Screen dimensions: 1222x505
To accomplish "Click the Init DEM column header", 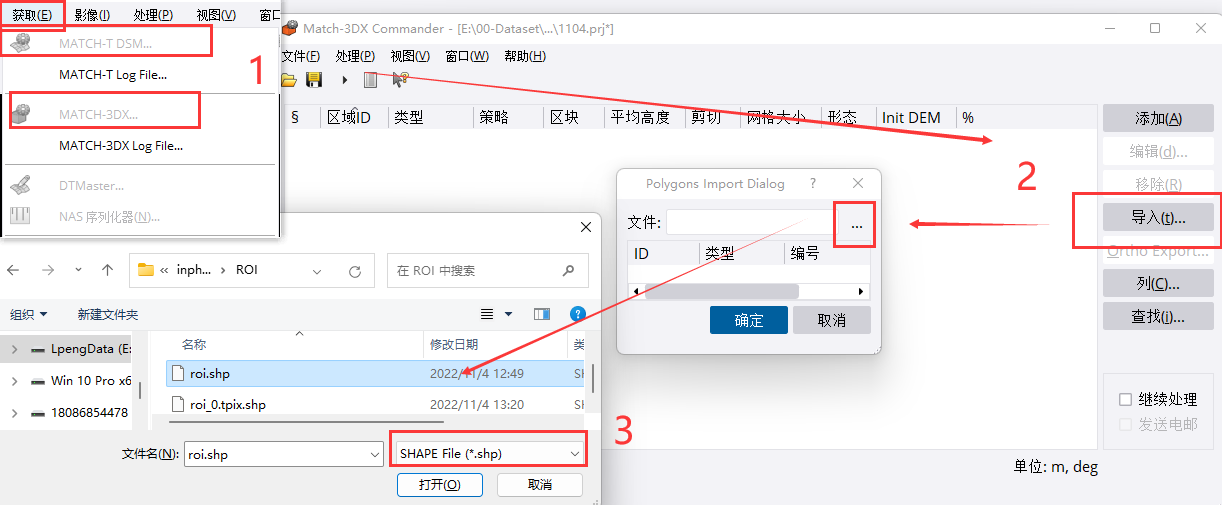I will tap(911, 117).
